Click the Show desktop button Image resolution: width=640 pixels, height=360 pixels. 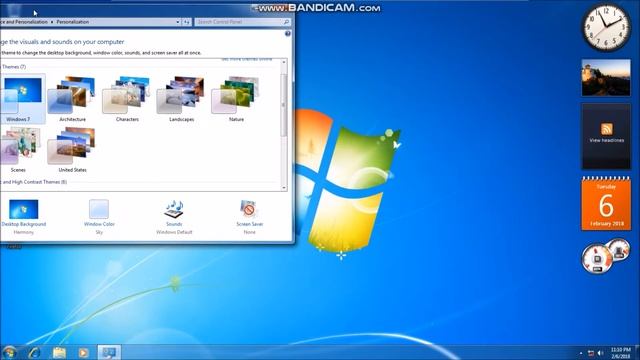637,353
